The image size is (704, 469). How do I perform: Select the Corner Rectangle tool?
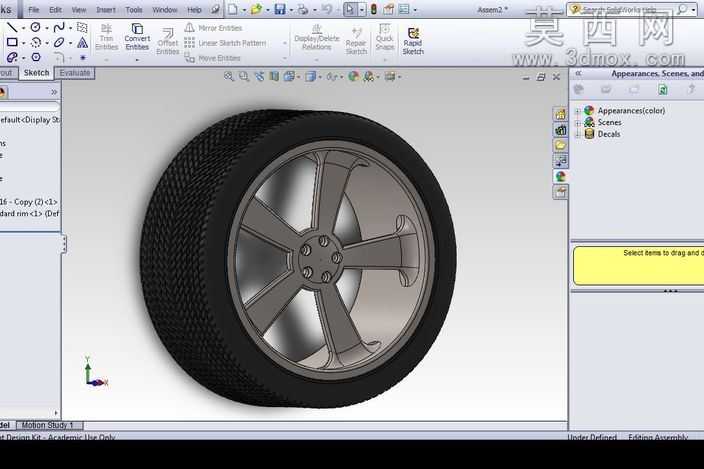tap(12, 43)
